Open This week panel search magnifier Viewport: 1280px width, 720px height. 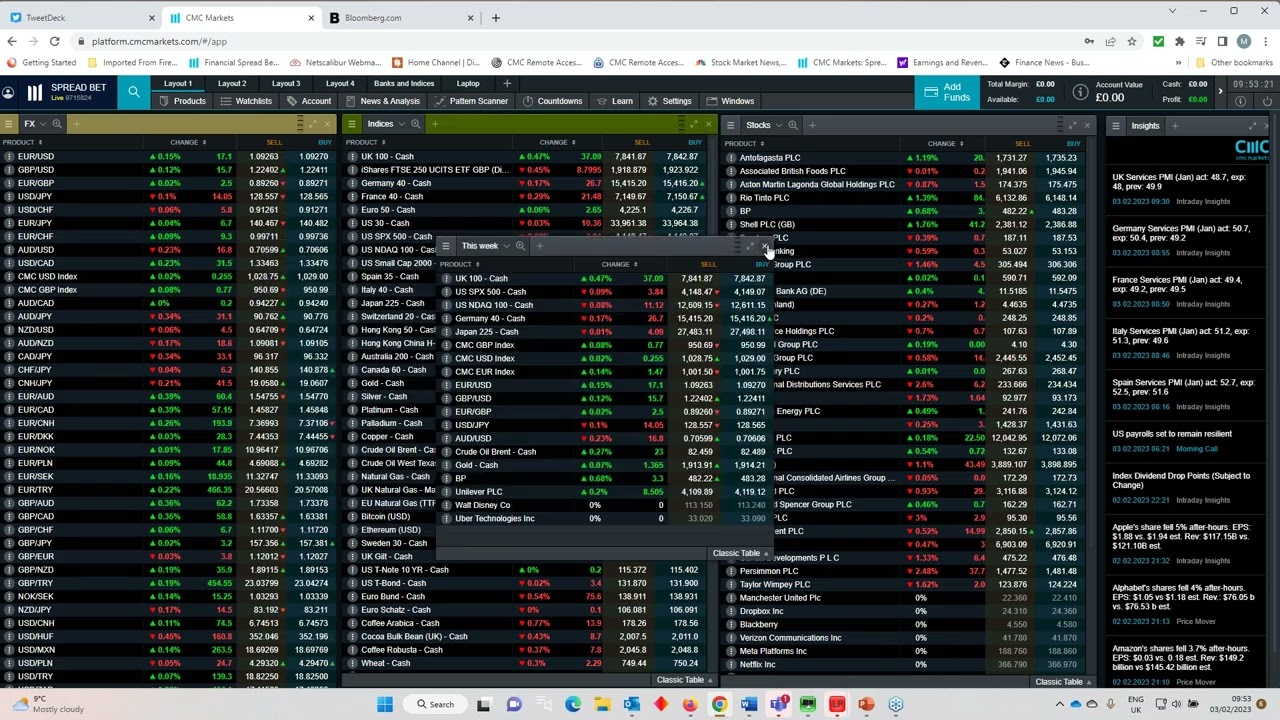tap(520, 246)
